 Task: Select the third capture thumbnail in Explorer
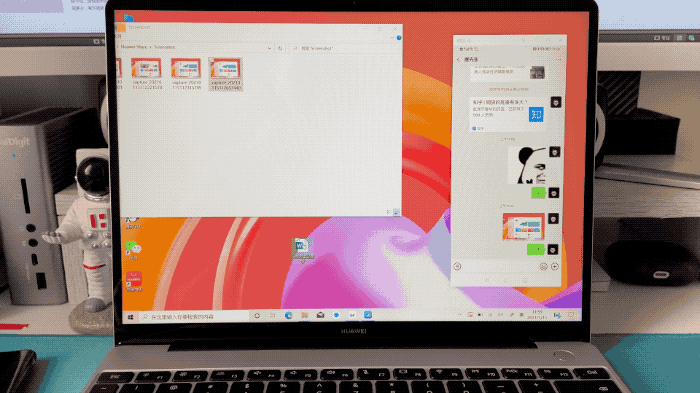[225, 74]
